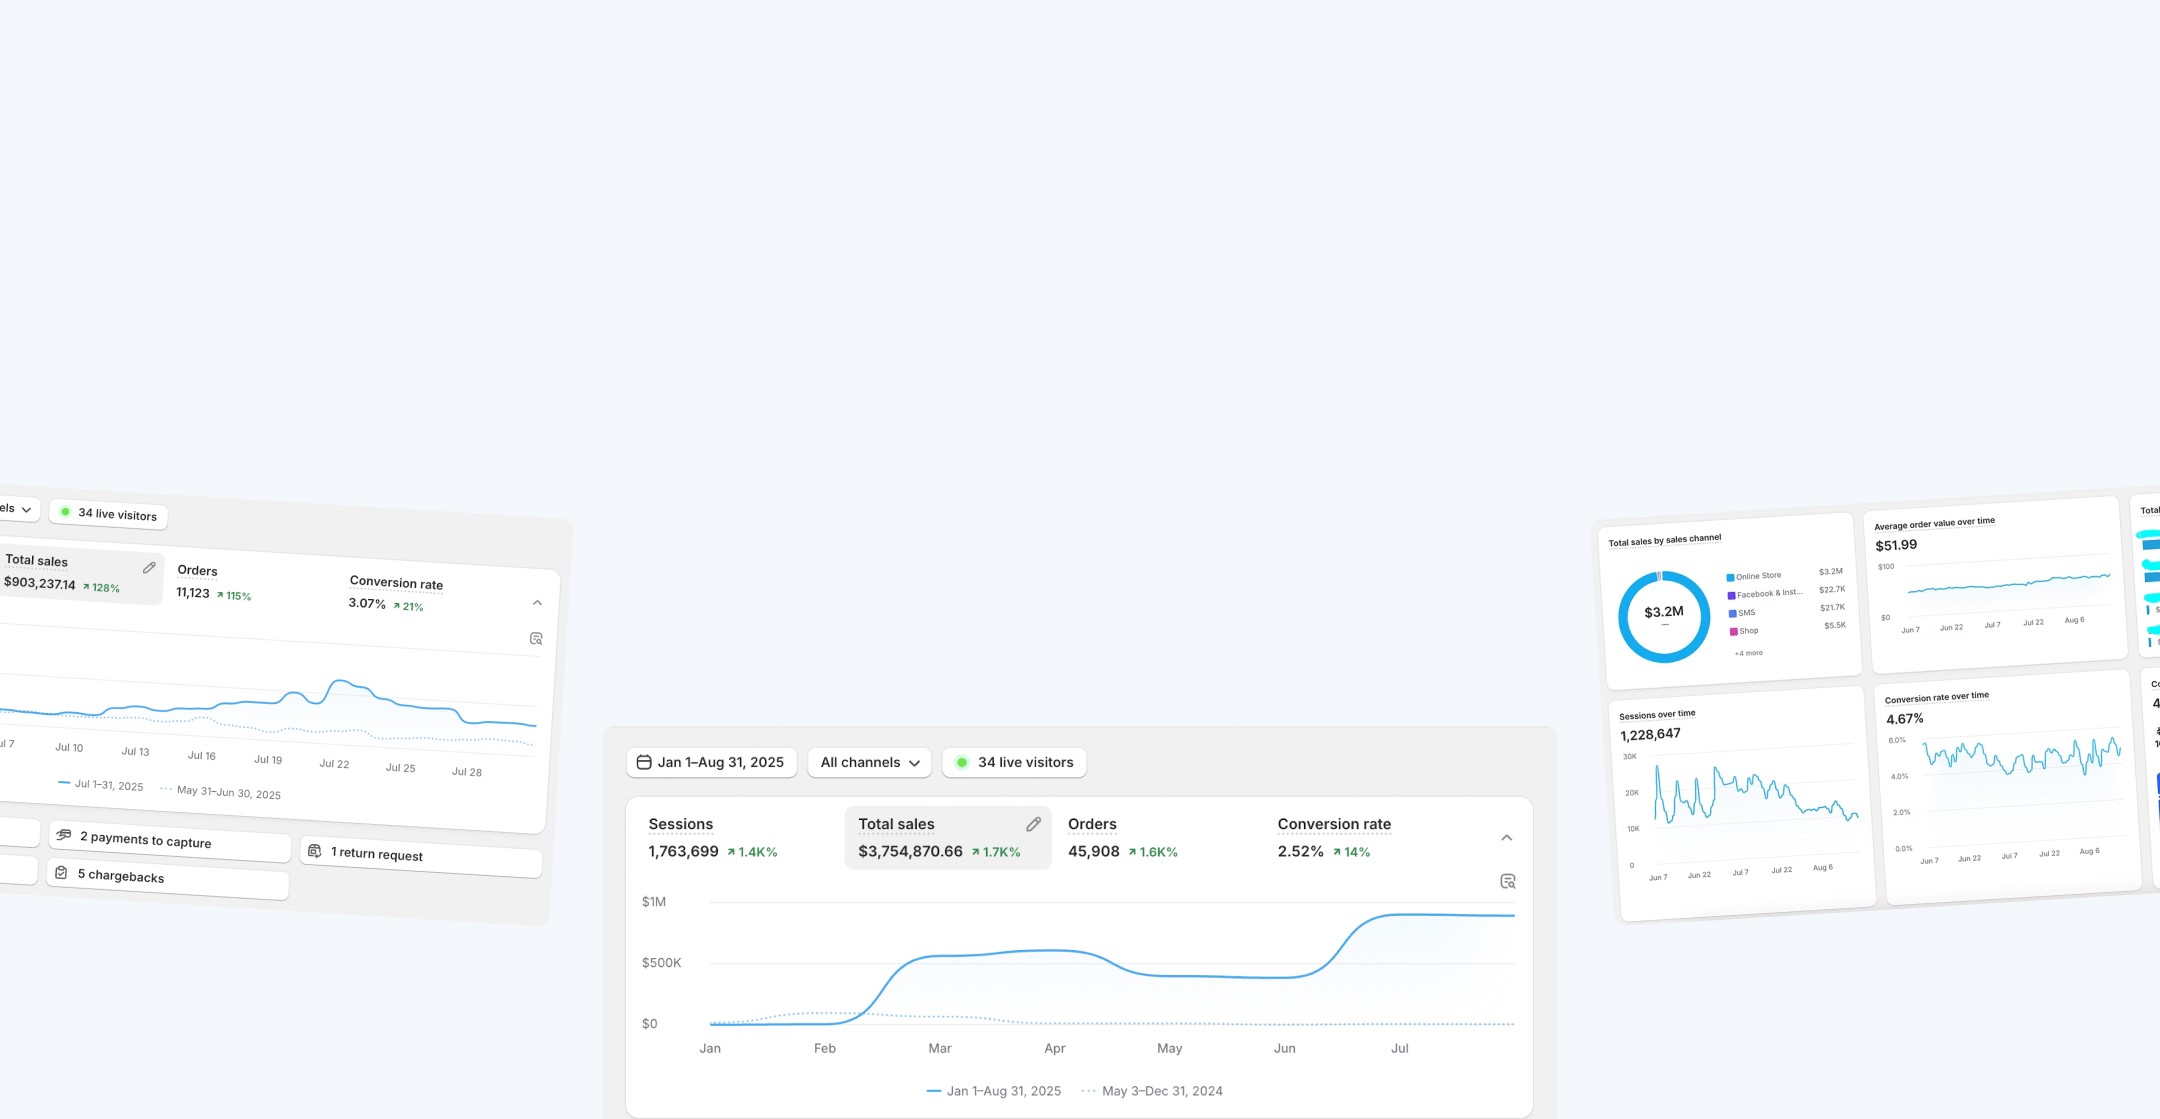Click the payments to capture icon
The image size is (2160, 1119).
point(64,835)
